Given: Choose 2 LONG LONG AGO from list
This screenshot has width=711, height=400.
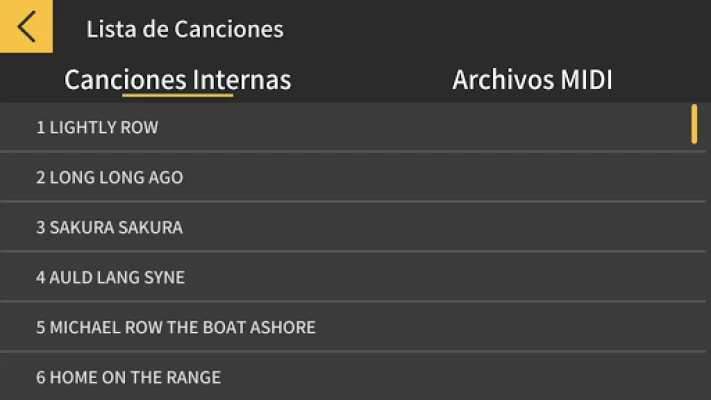Looking at the screenshot, I should coord(110,178).
